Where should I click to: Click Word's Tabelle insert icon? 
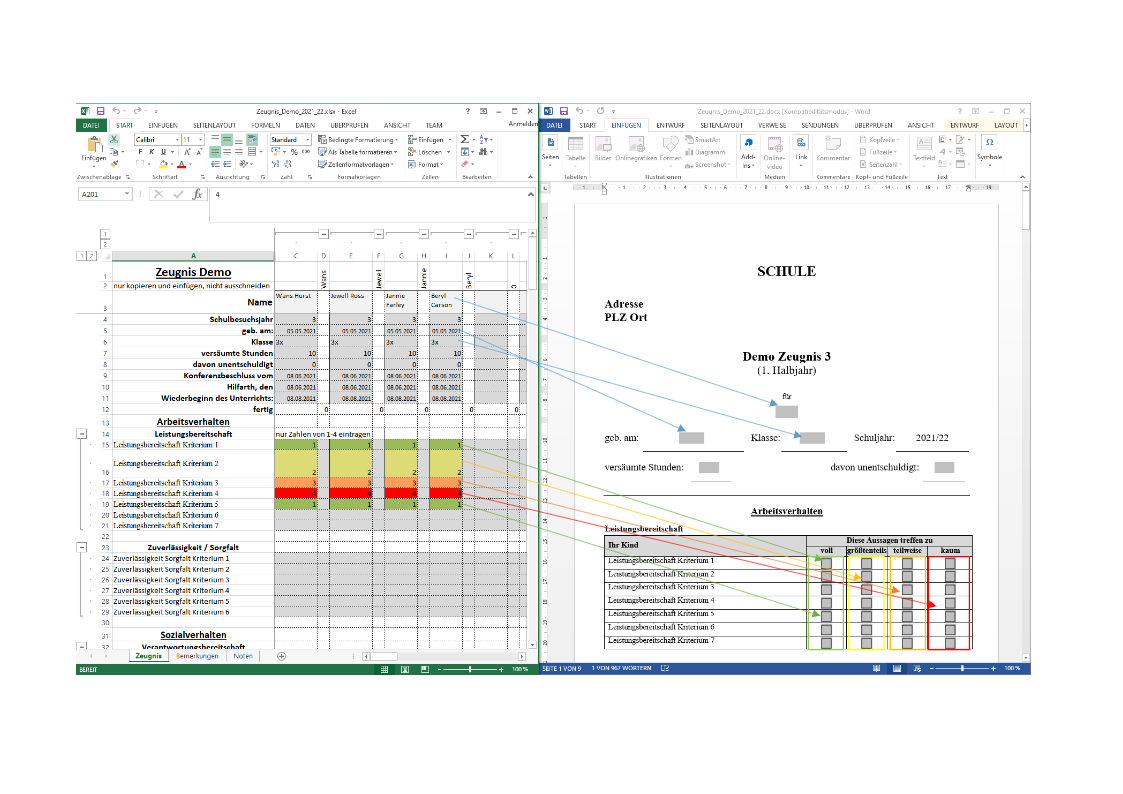[576, 145]
